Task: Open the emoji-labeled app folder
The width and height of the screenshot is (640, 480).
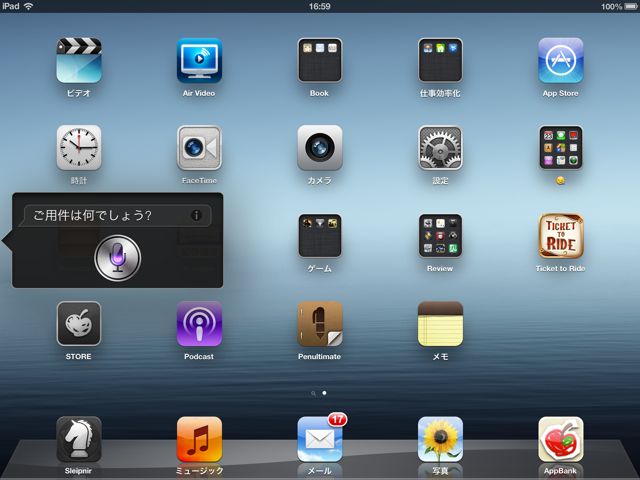Action: pyautogui.click(x=560, y=148)
